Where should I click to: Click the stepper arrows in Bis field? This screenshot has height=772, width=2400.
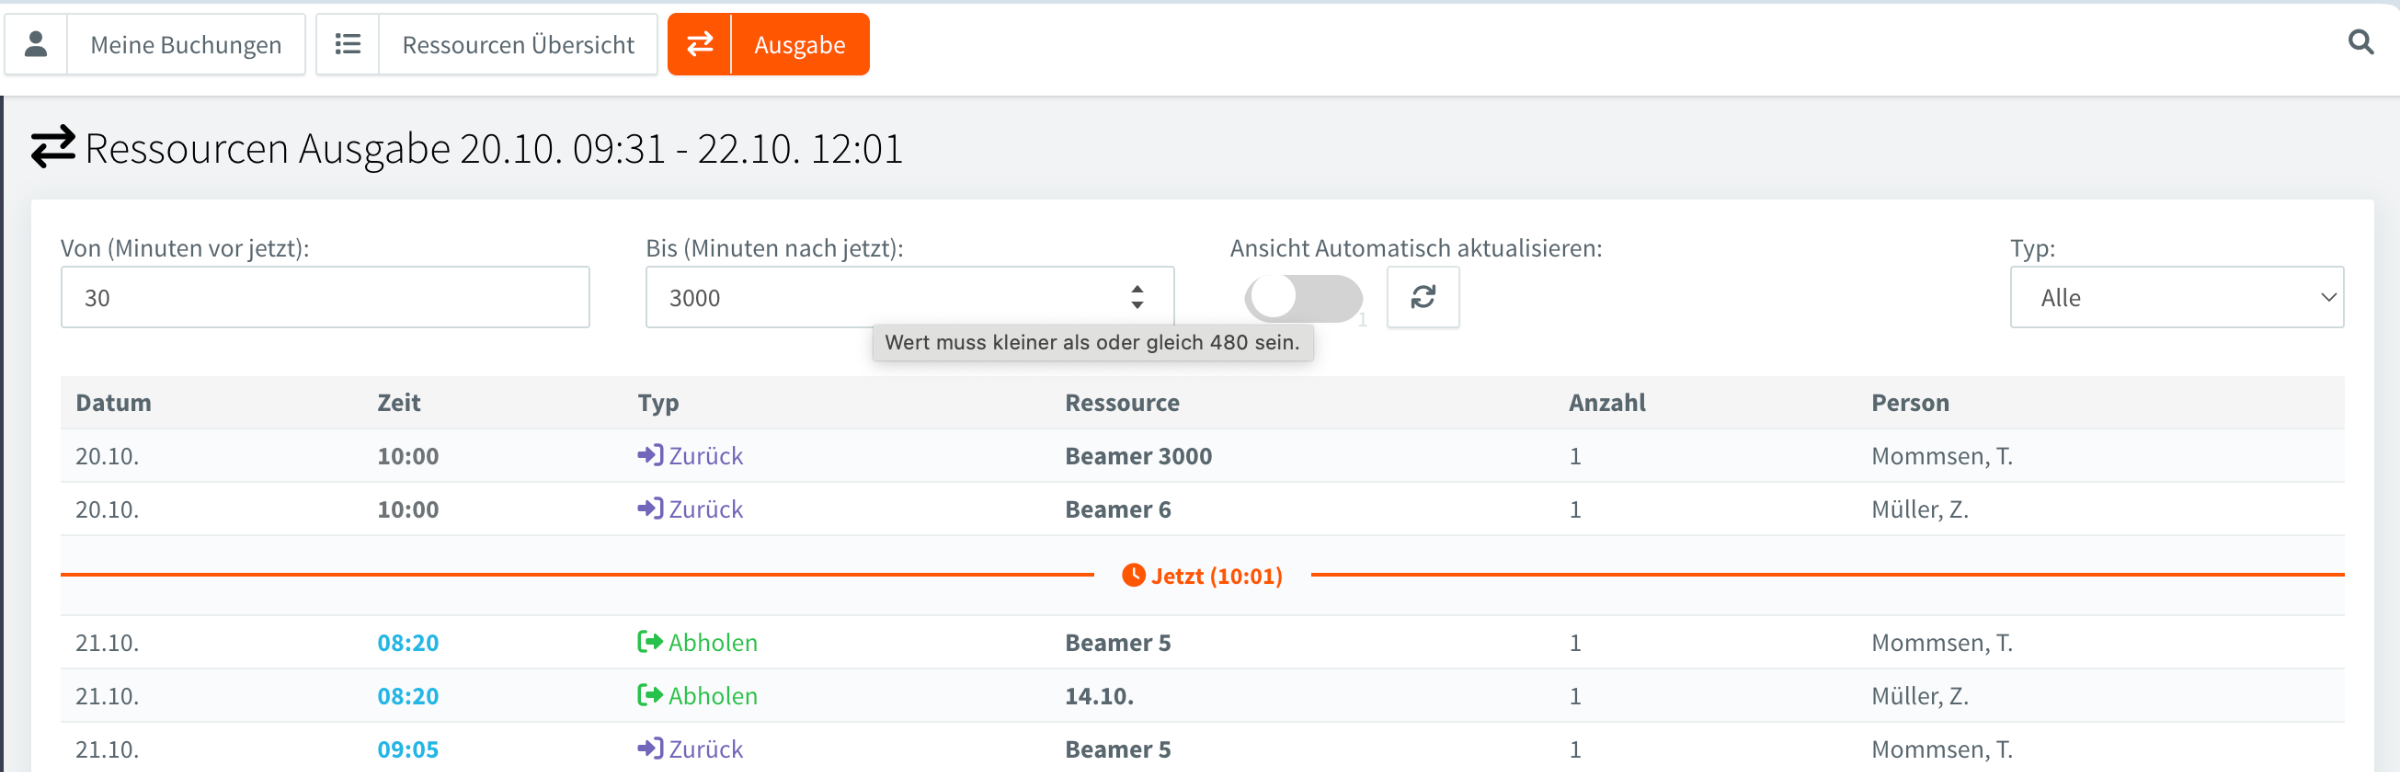[1137, 297]
